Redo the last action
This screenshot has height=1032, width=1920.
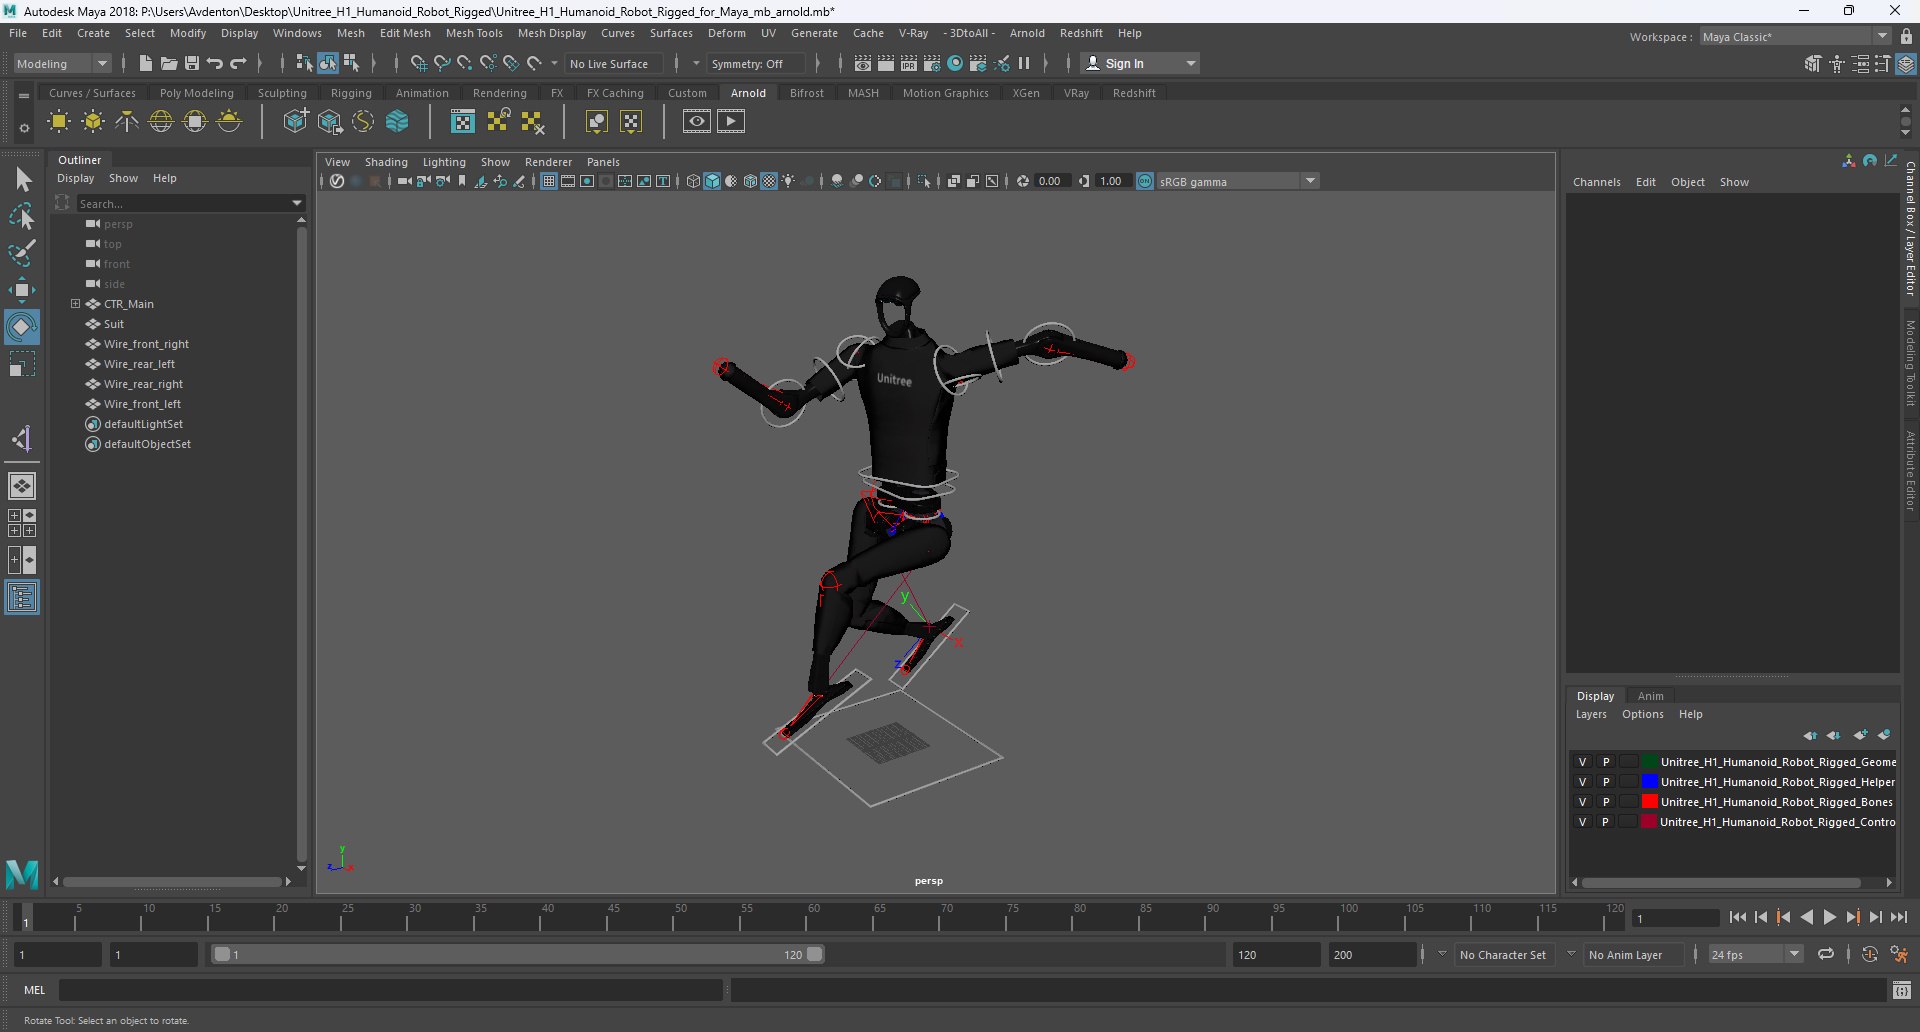[238, 63]
